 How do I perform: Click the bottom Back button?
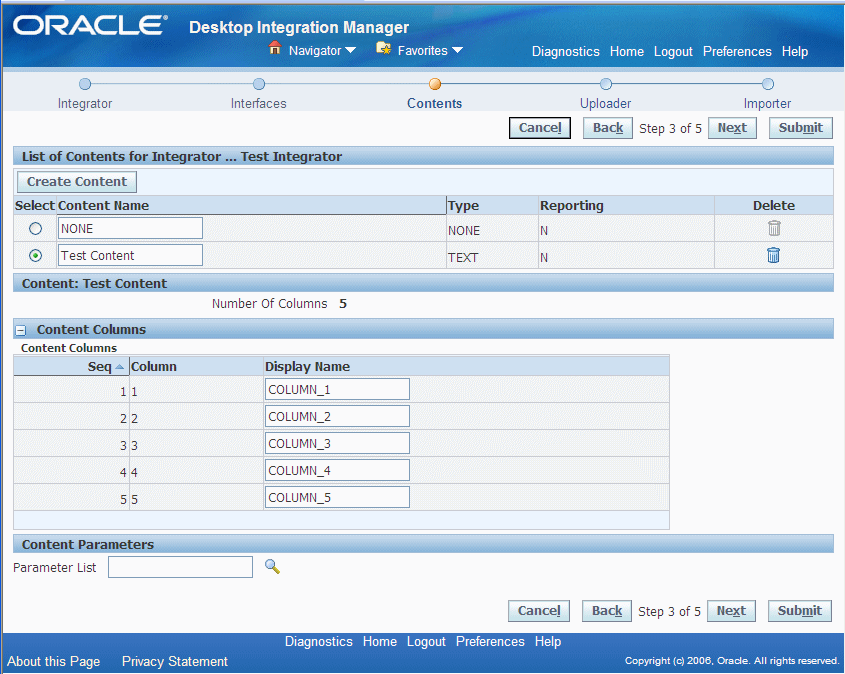tap(607, 611)
